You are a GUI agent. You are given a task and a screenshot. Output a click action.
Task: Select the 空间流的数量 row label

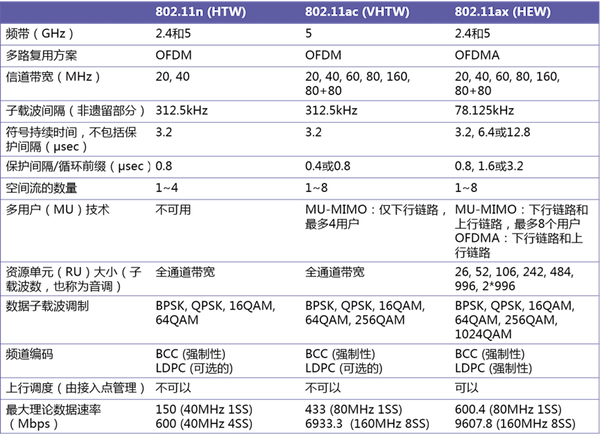(41, 188)
